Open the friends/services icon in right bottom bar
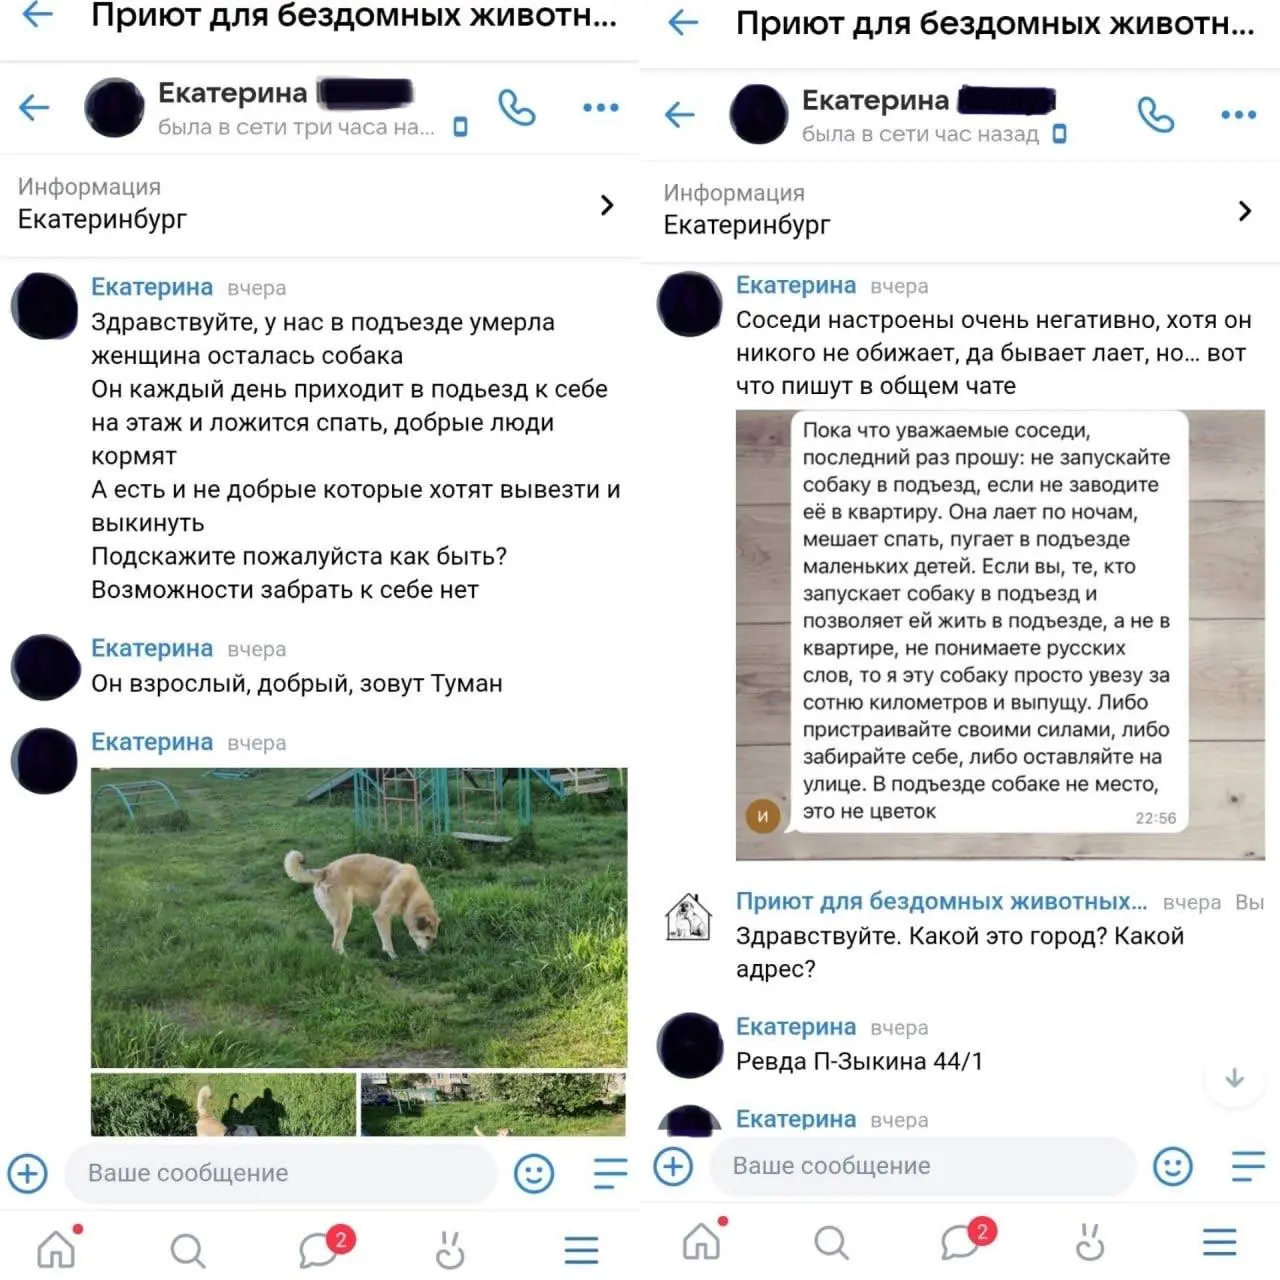This screenshot has height=1280, width=1280. pos(1090,1243)
